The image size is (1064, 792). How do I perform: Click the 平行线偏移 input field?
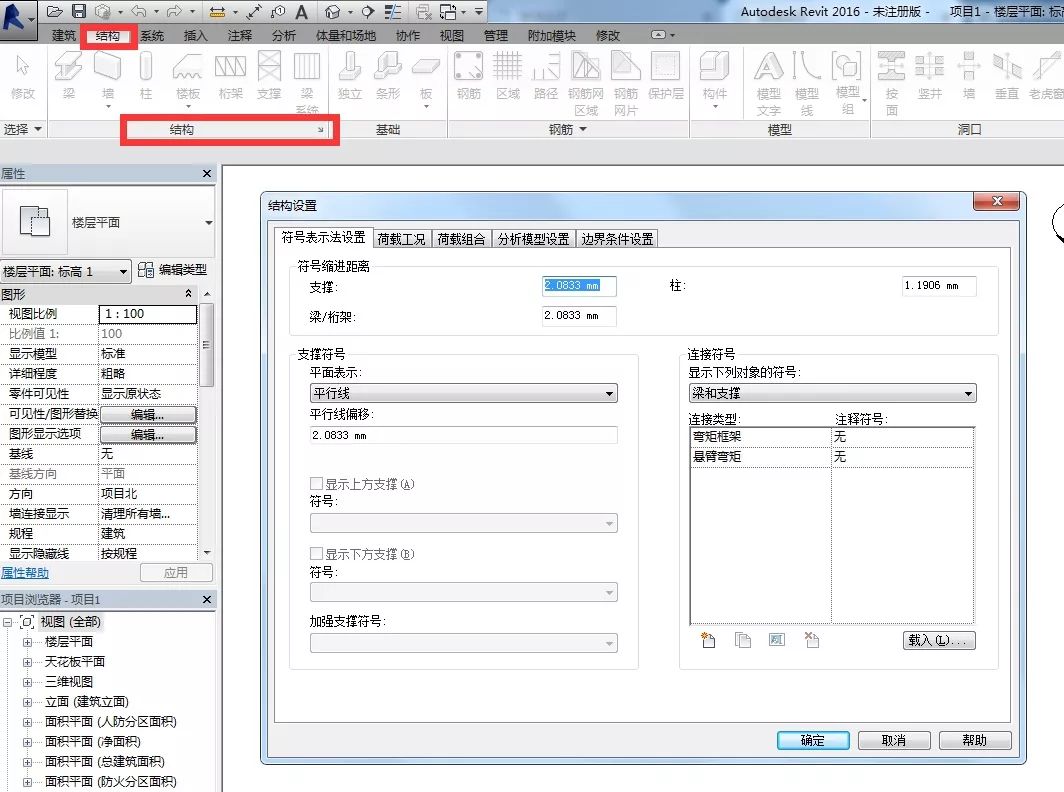[463, 435]
